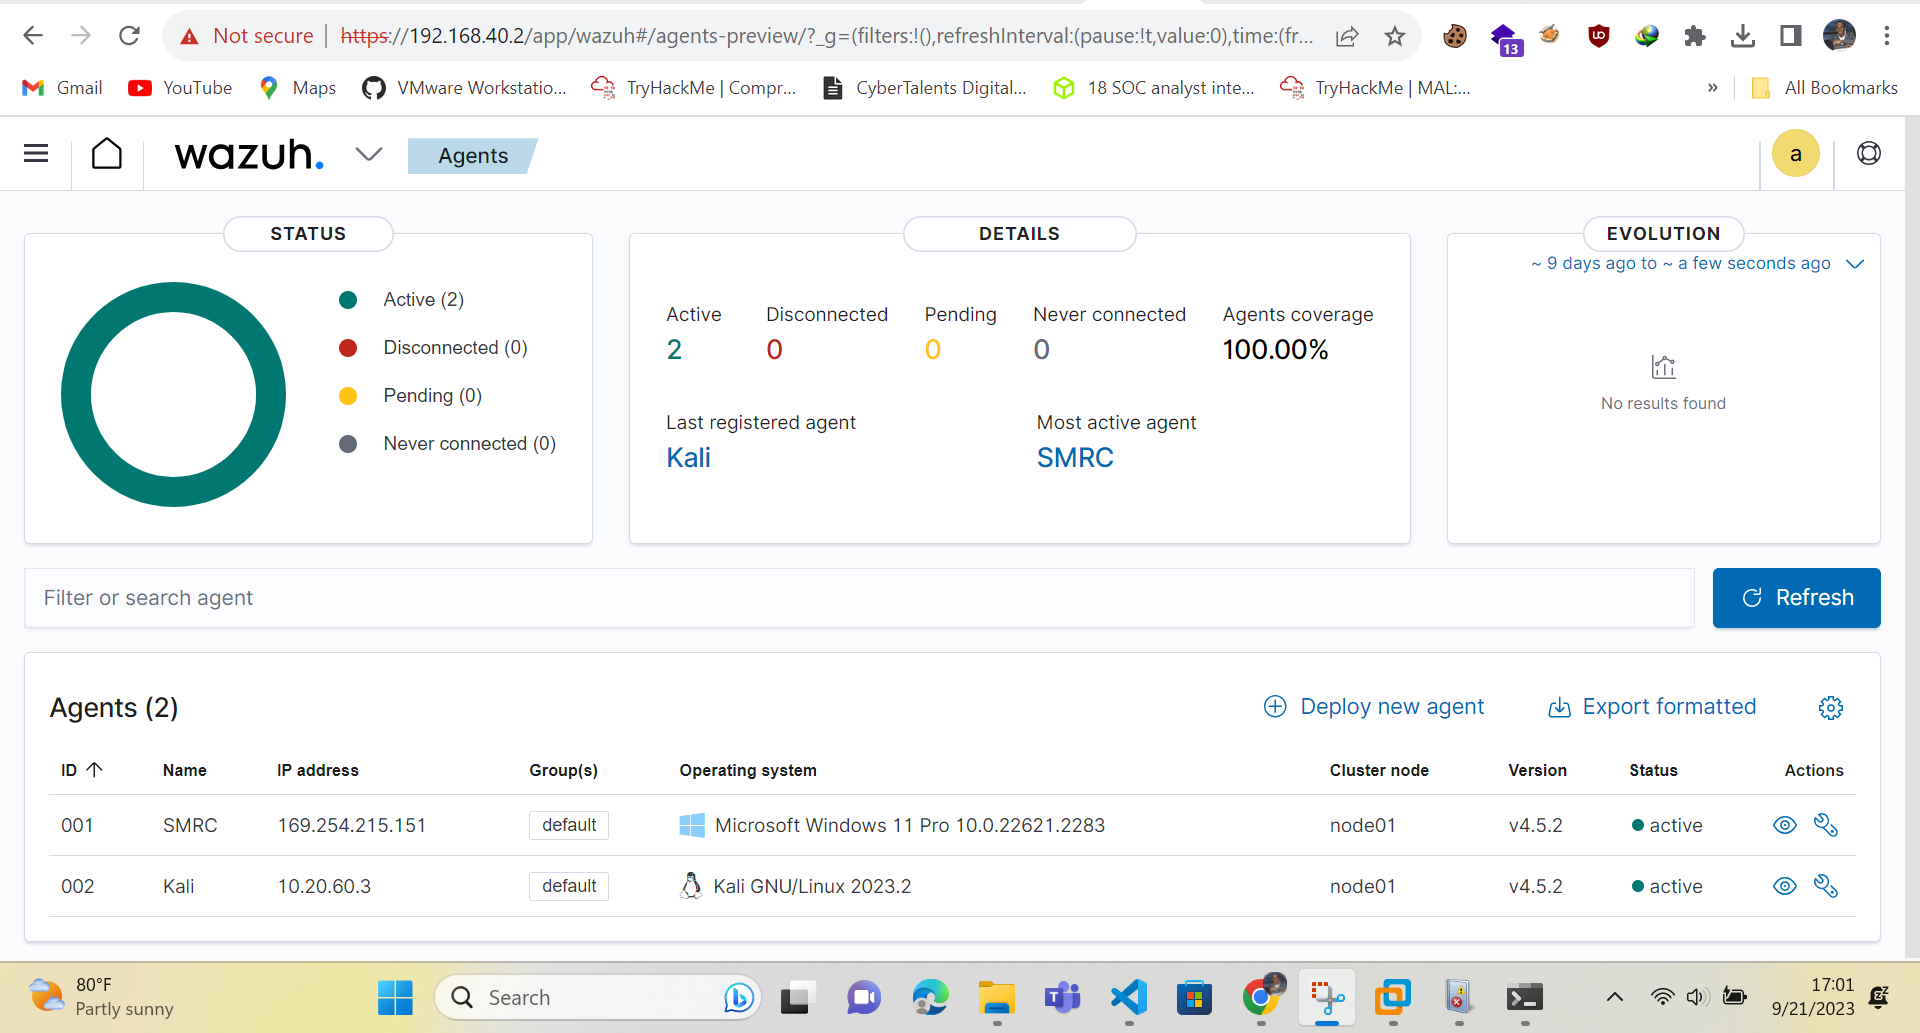Select Kali GNU/Linux 2023.2 cell
This screenshot has height=1033, width=1920.
pos(812,886)
